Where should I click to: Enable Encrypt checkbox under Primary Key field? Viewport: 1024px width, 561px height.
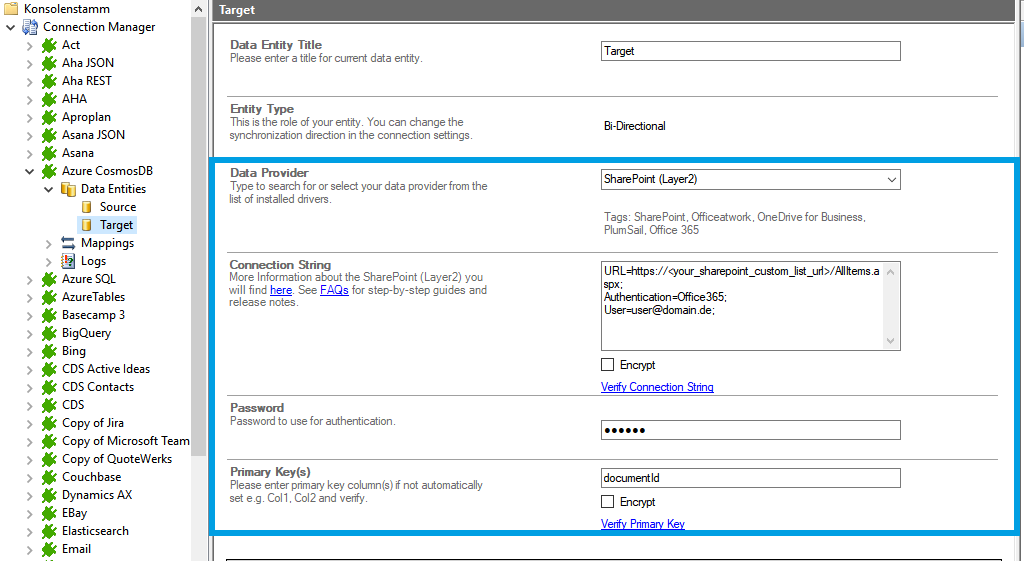(608, 502)
